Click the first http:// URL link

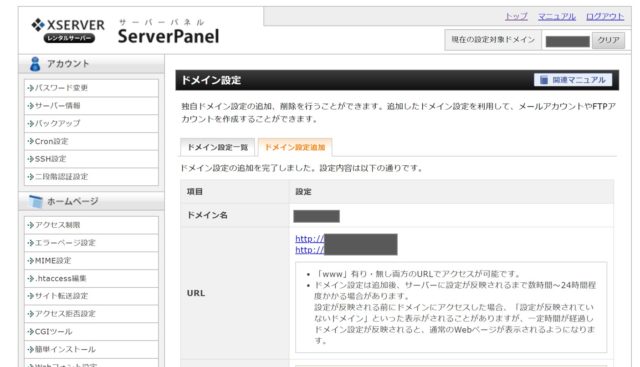[310, 239]
